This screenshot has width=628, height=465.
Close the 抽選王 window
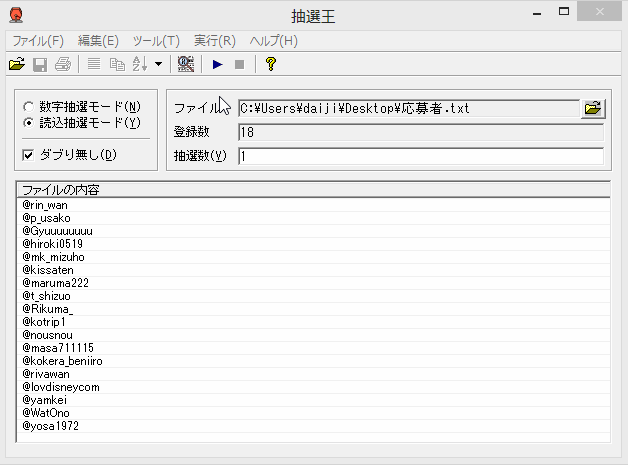600,12
